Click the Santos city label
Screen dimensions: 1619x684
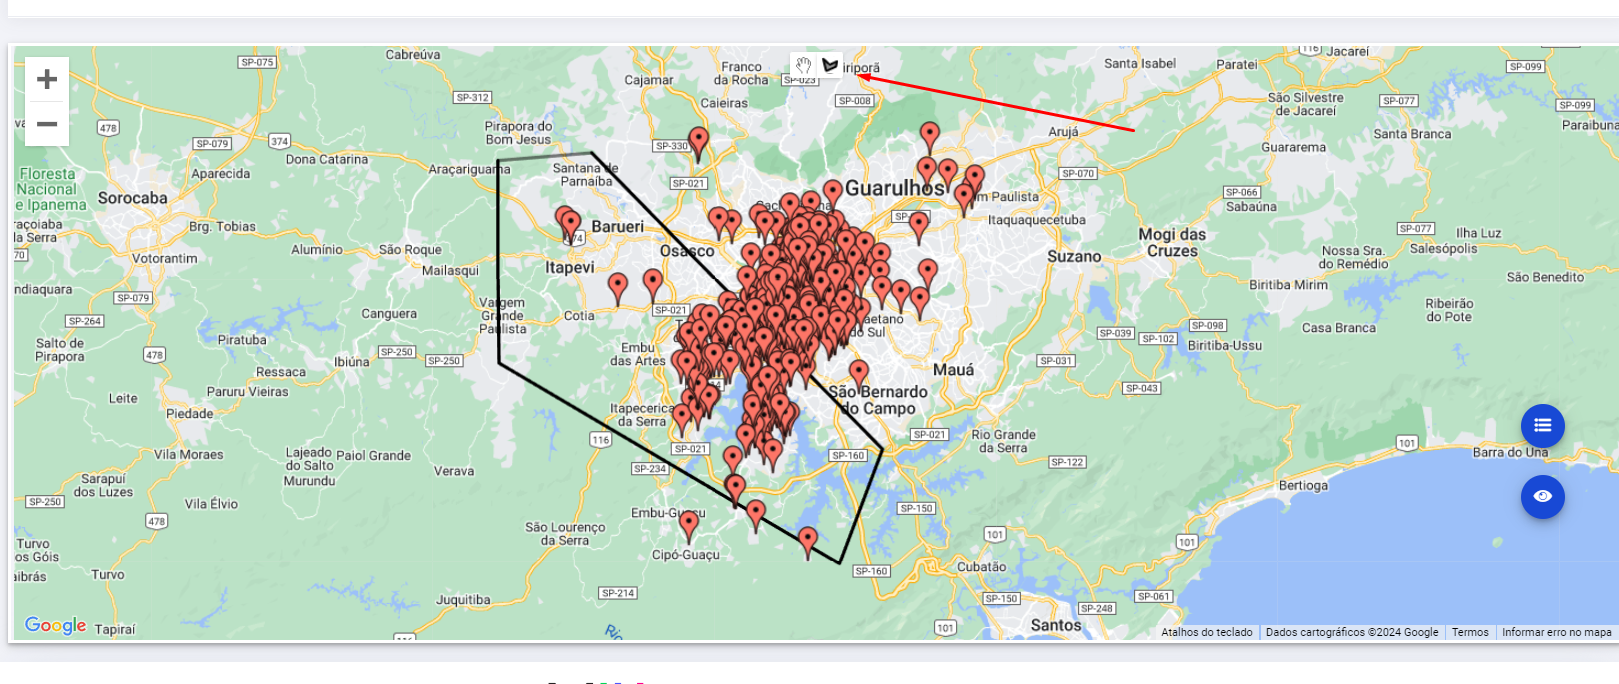click(x=1056, y=625)
